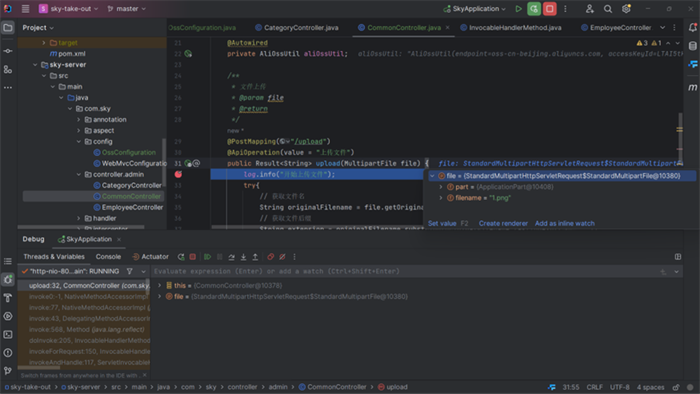The width and height of the screenshot is (700, 394).
Task: Open View Breakpoints dialog
Action: (271, 257)
